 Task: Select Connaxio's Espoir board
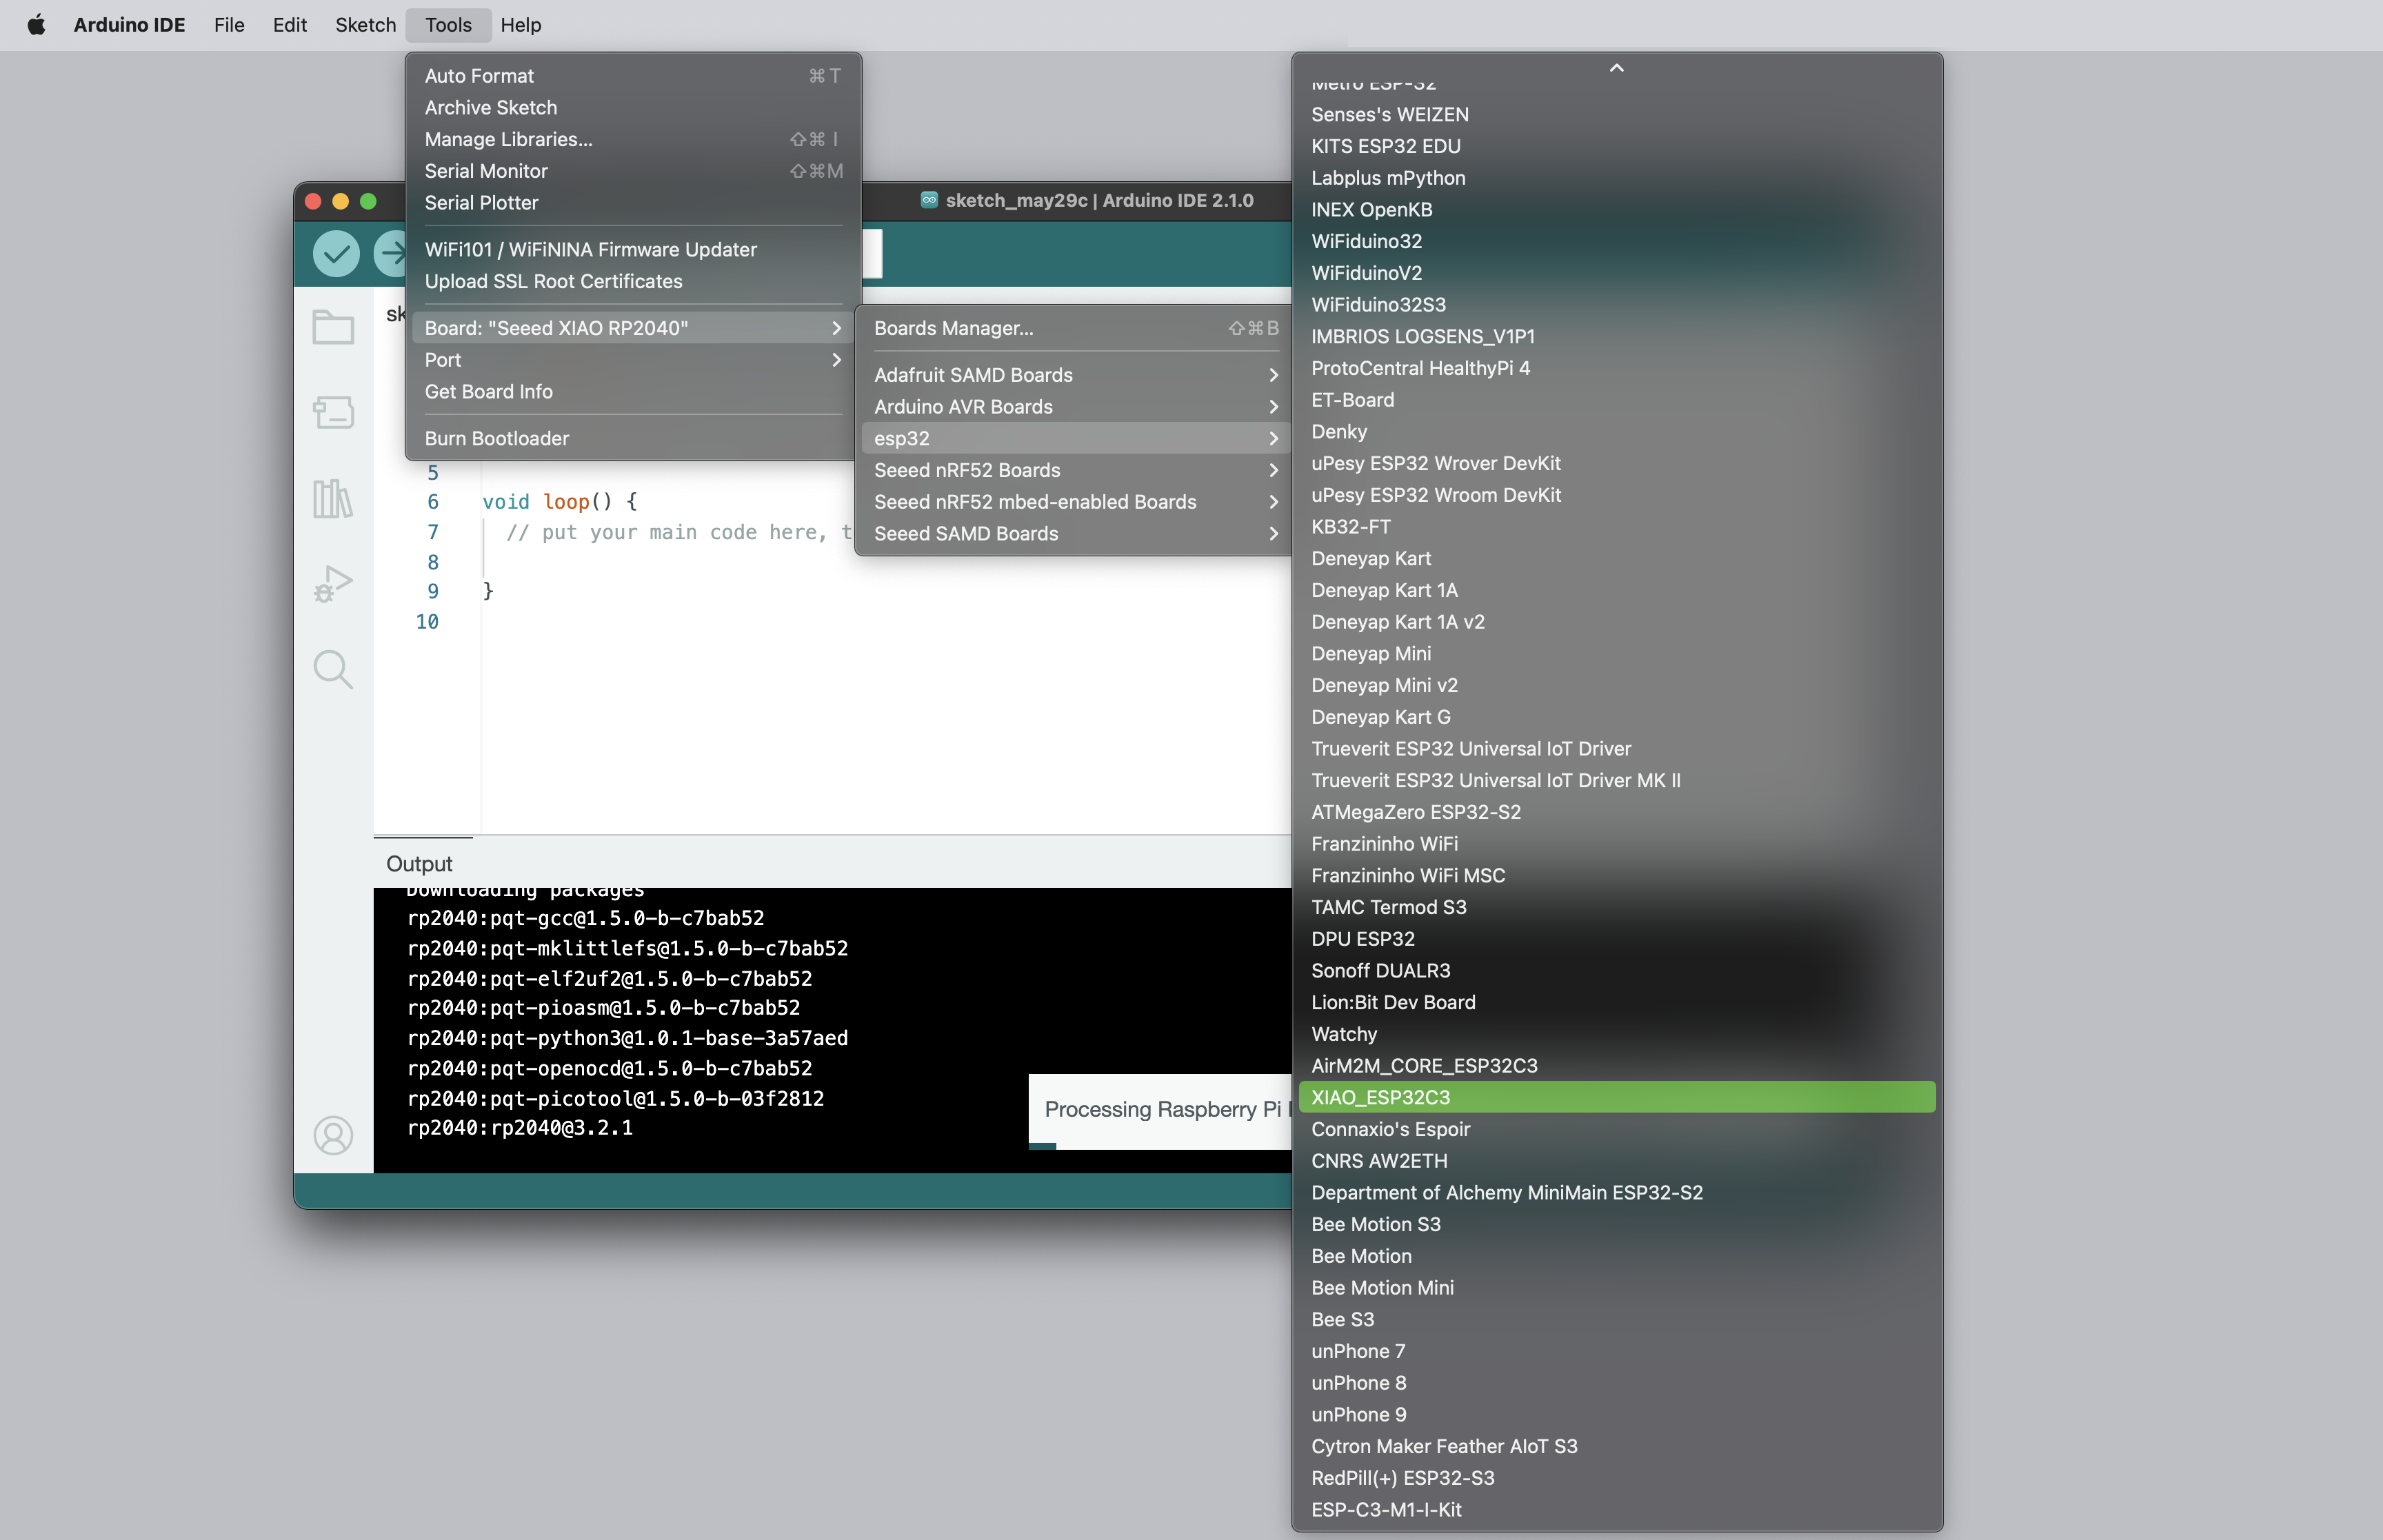[1616, 1129]
